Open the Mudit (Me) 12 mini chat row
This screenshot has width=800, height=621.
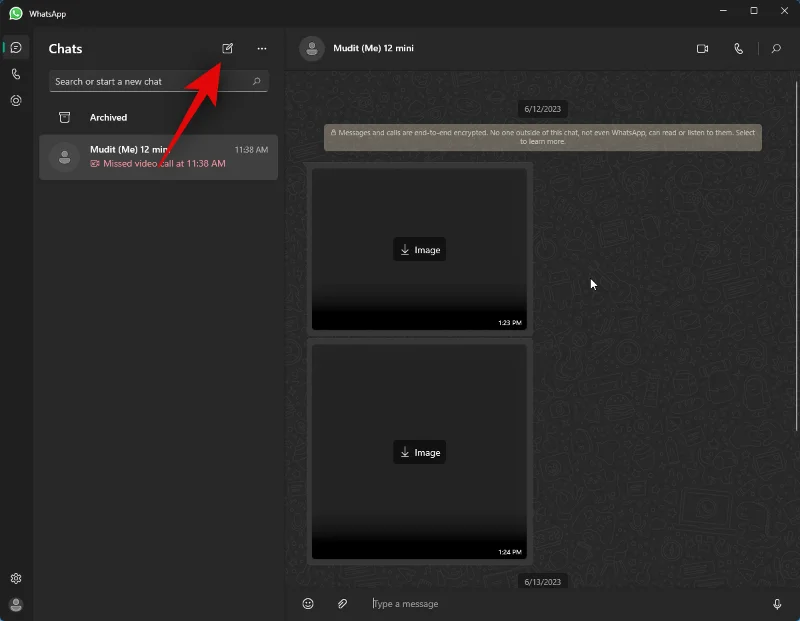tap(159, 157)
